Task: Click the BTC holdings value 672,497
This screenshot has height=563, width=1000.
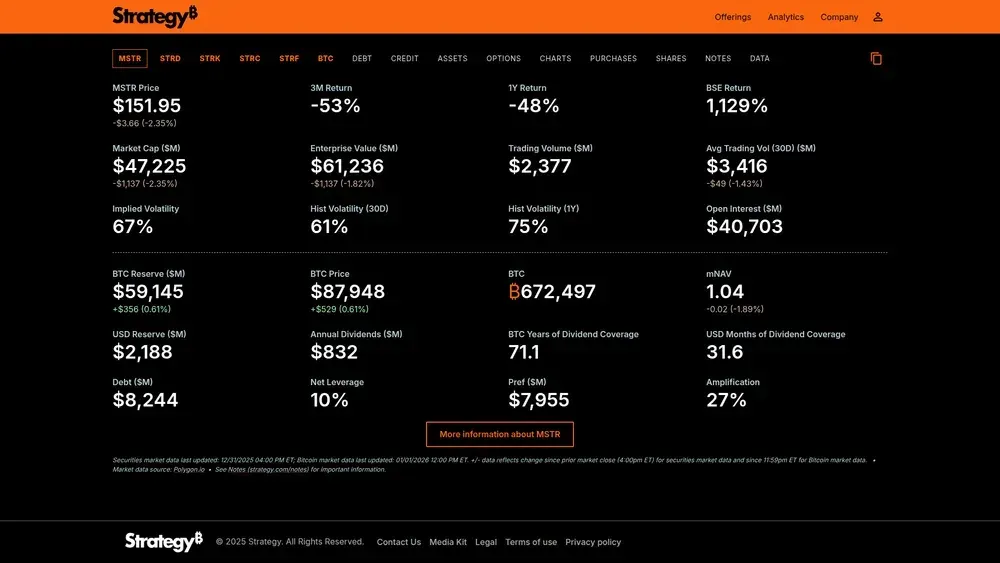Action: pyautogui.click(x=552, y=292)
